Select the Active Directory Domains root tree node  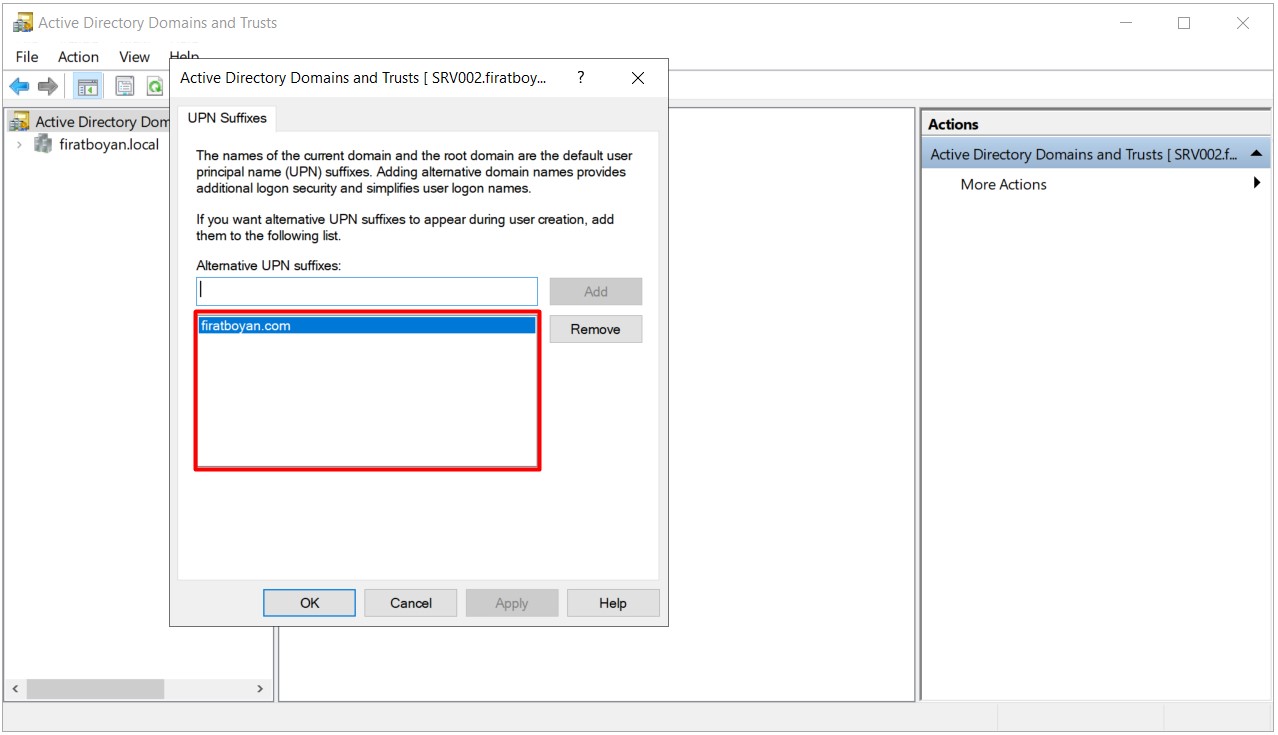pyautogui.click(x=102, y=122)
